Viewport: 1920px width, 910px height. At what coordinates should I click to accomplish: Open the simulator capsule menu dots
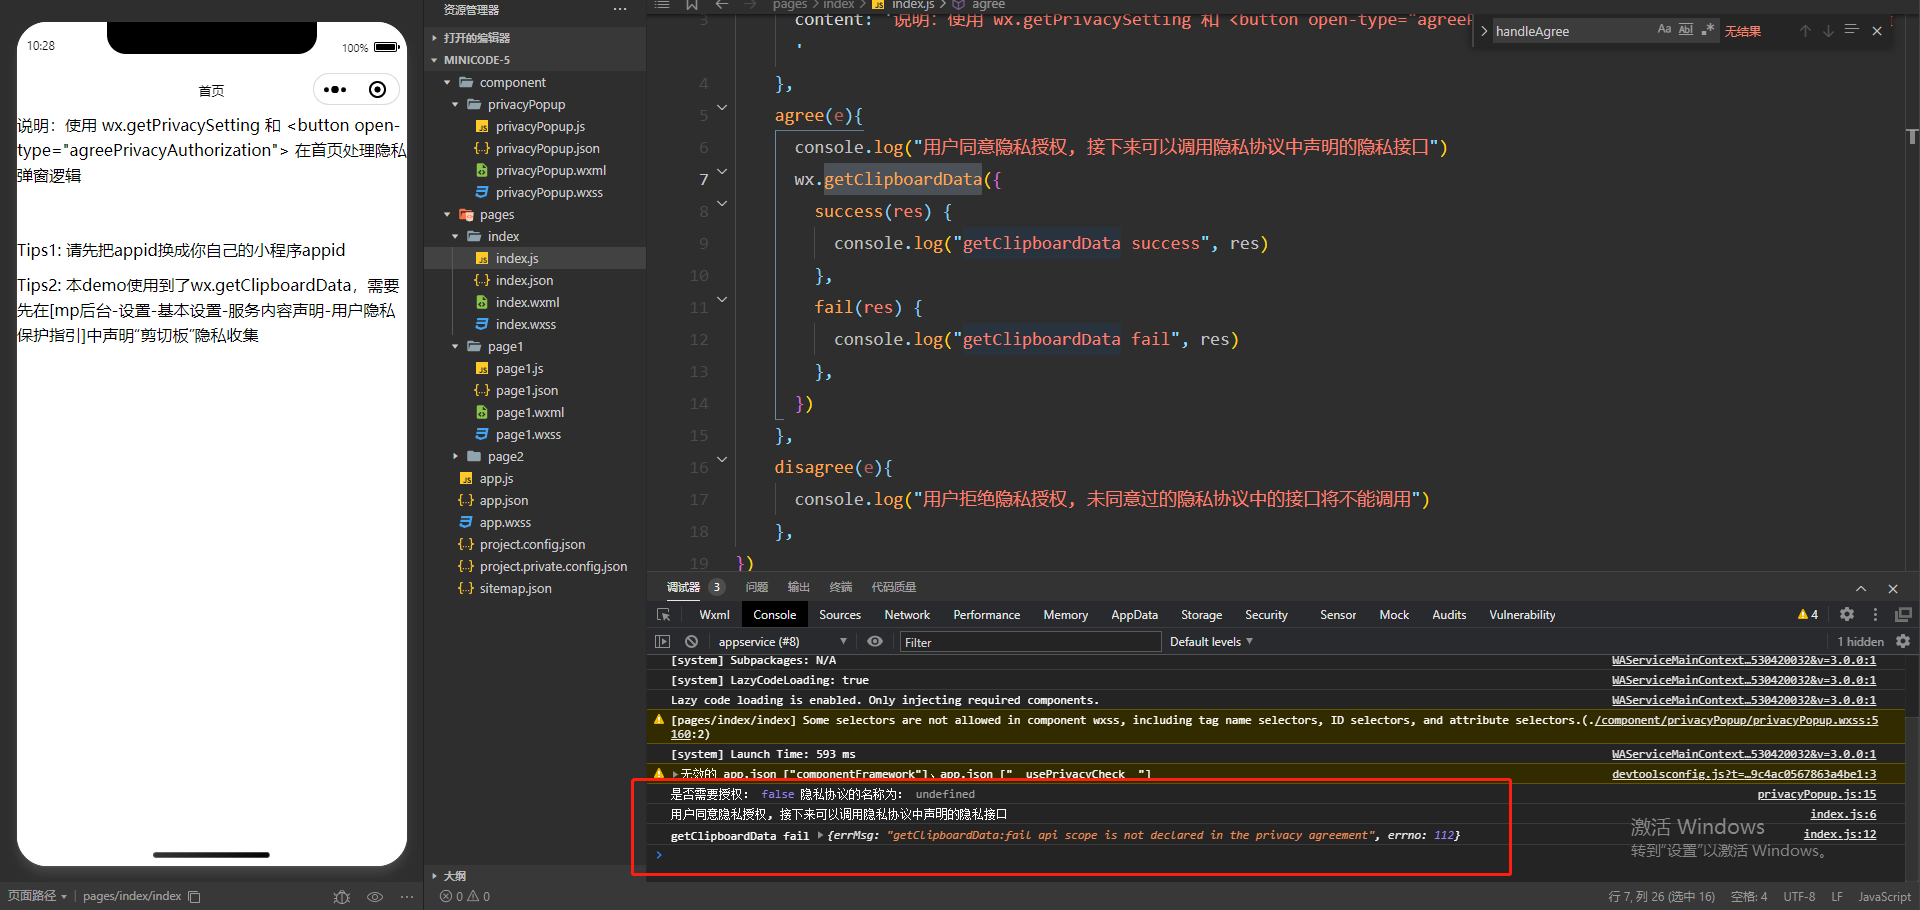(x=335, y=90)
